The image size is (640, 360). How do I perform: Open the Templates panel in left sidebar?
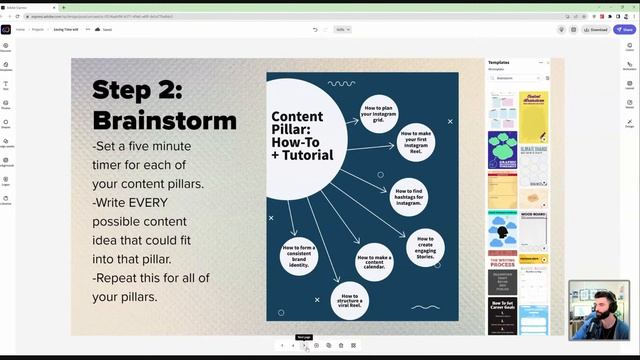(6, 67)
